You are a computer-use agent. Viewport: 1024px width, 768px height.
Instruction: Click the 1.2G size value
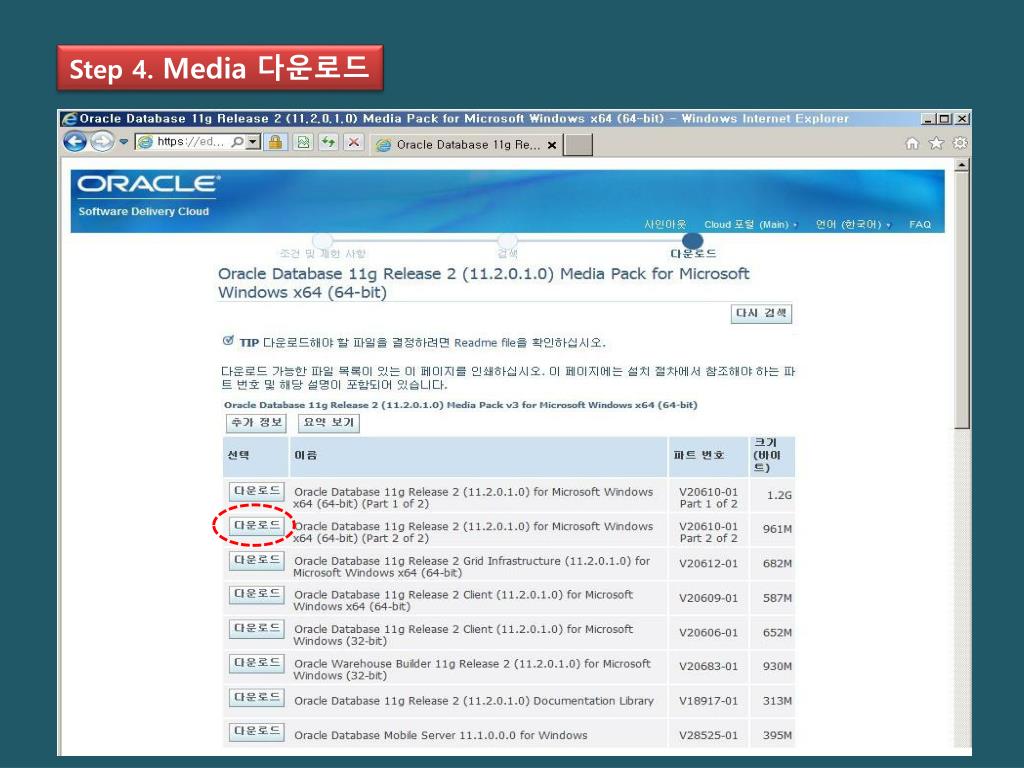click(x=779, y=495)
